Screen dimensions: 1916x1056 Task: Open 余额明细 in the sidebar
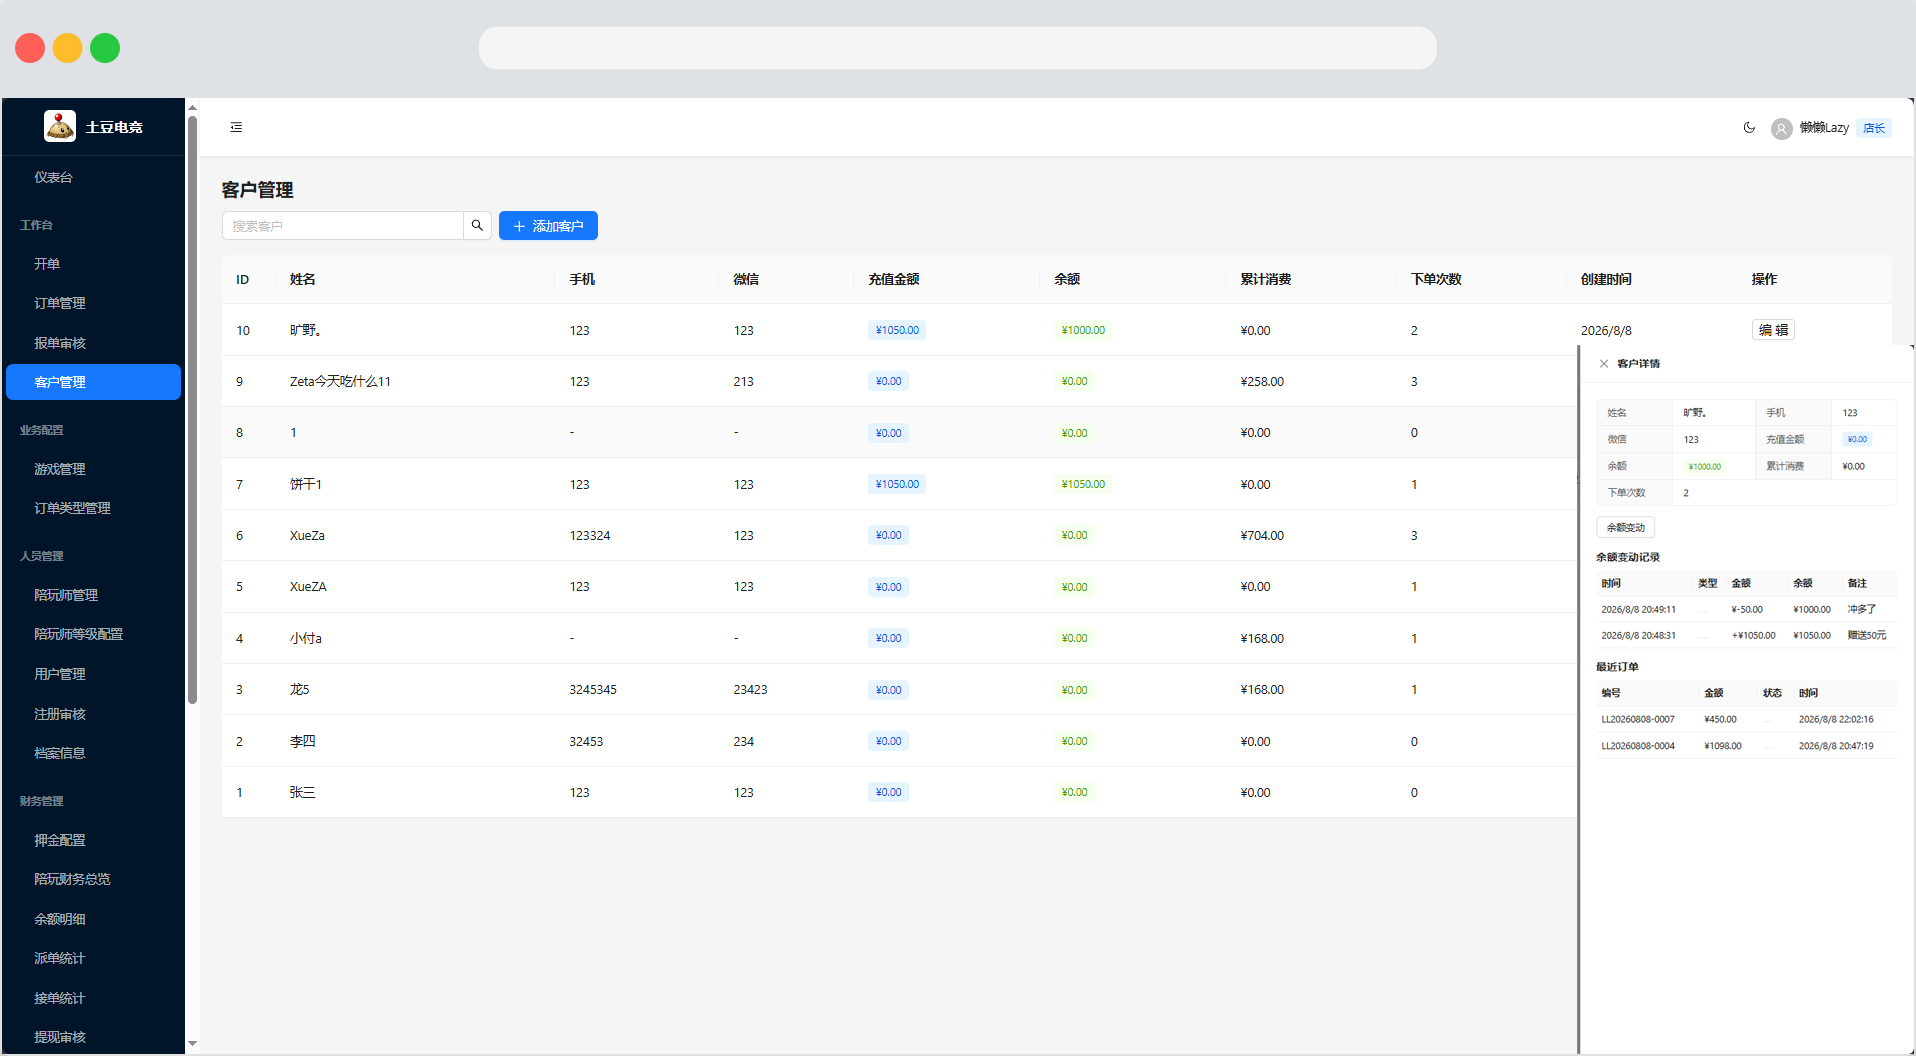click(60, 919)
